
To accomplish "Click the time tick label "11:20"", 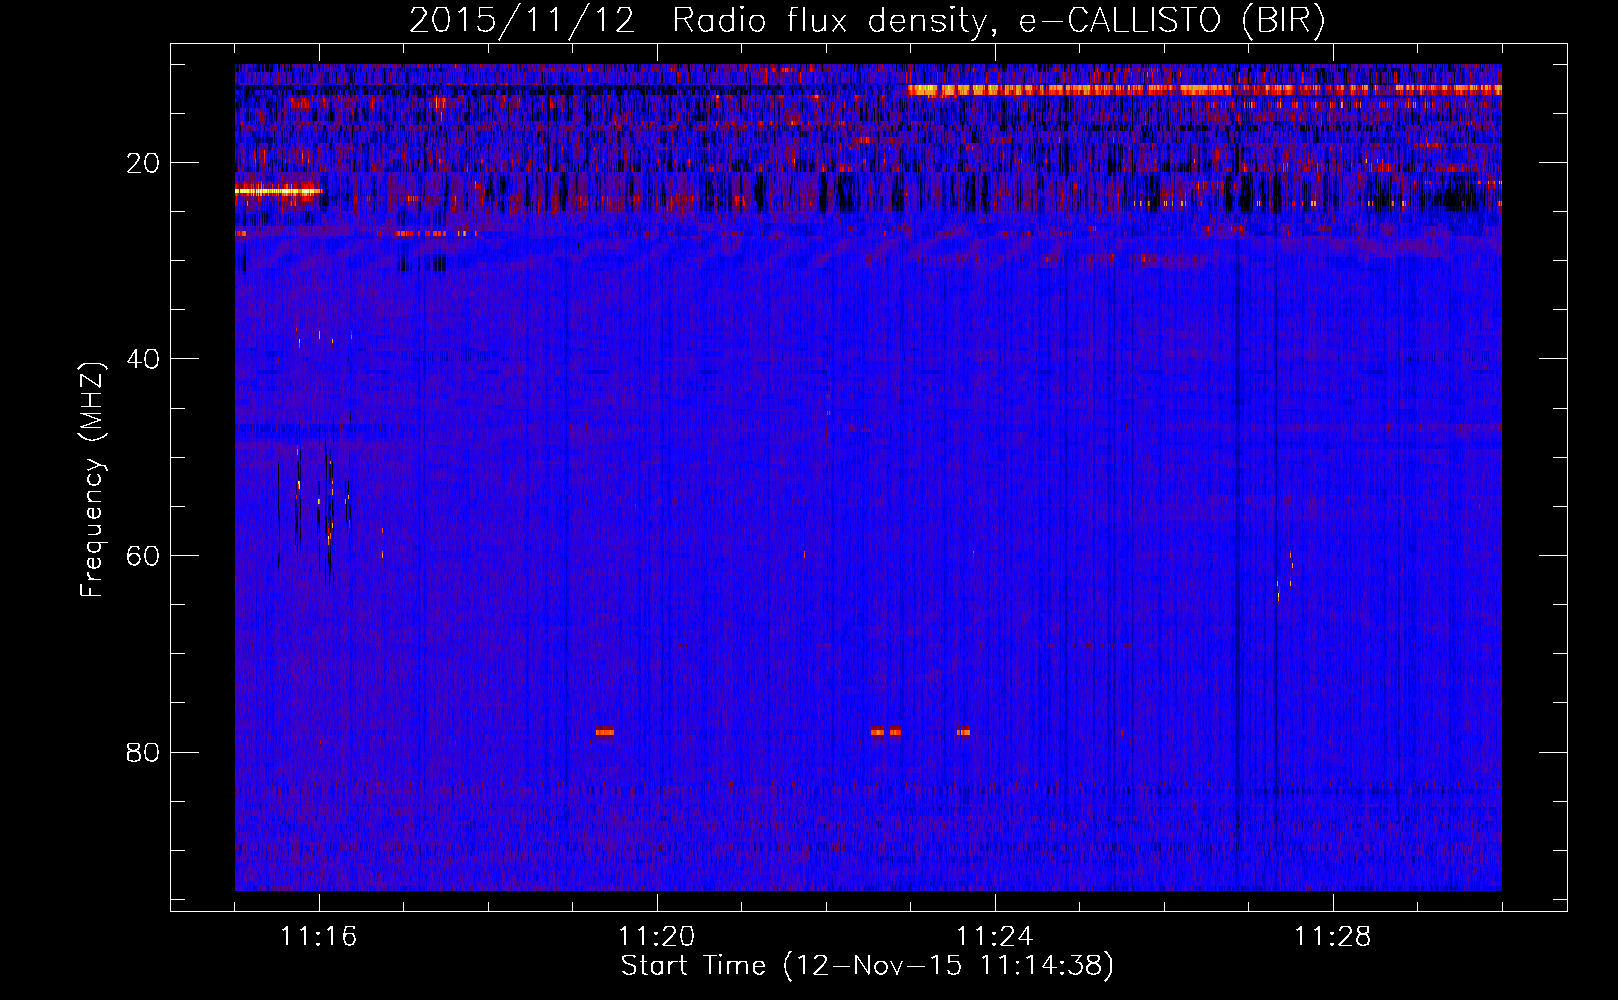I will (x=657, y=937).
